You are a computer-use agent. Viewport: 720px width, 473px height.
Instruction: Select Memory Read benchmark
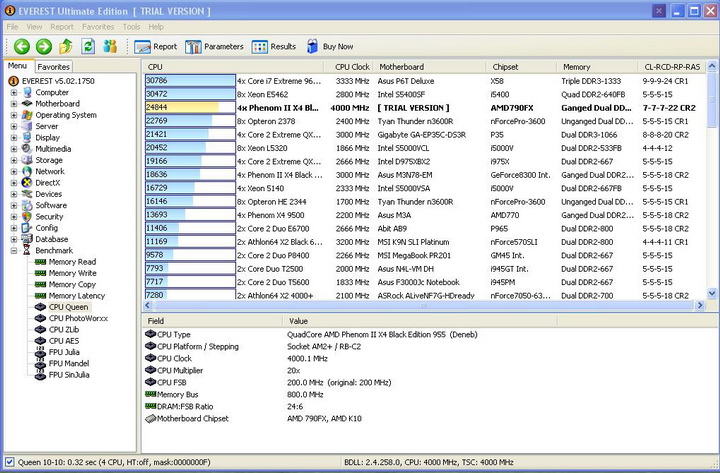(72, 262)
